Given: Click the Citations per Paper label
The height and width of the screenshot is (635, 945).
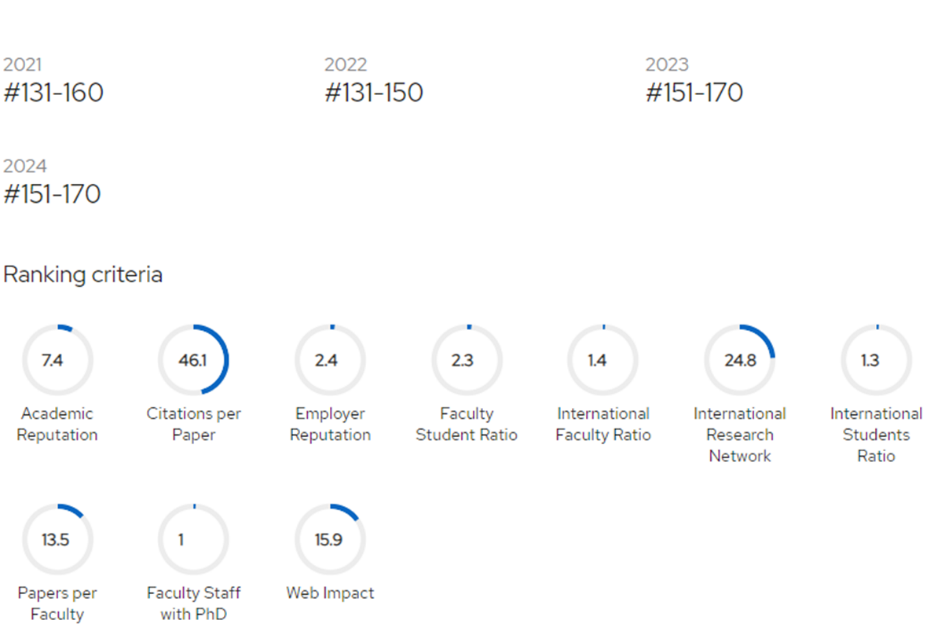Looking at the screenshot, I should coord(193,424).
